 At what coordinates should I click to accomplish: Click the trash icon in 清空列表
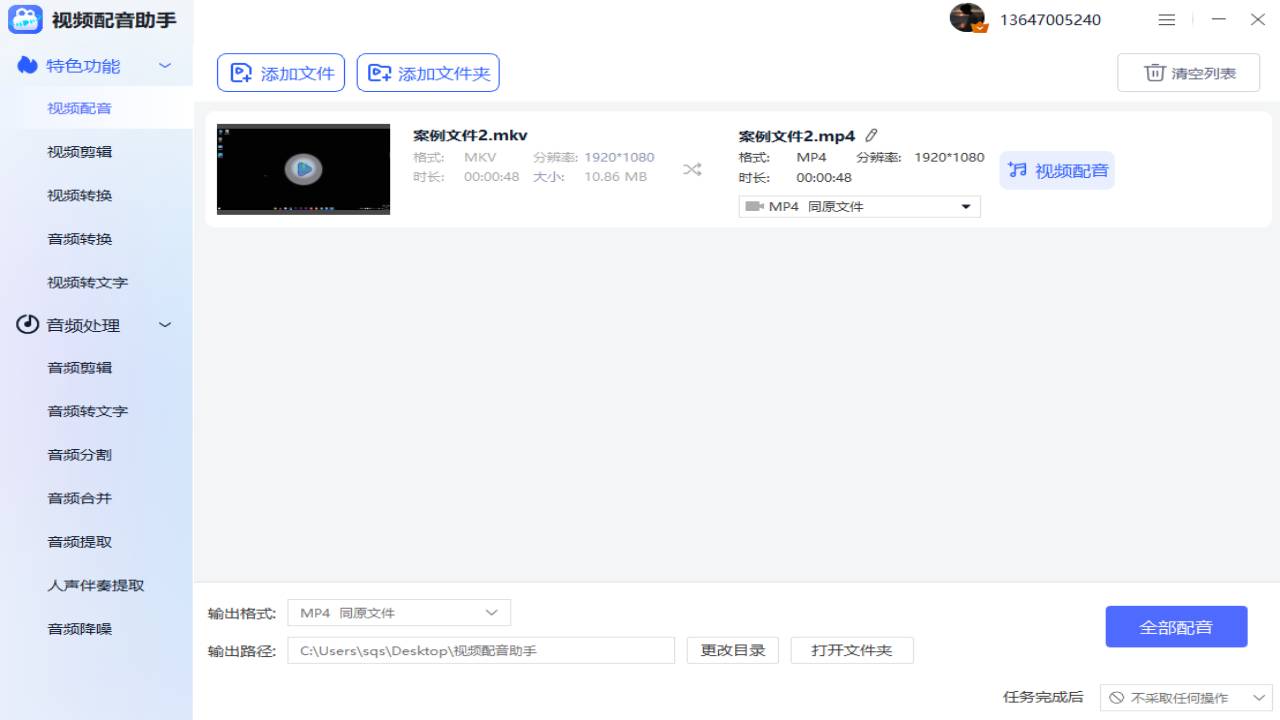1155,72
